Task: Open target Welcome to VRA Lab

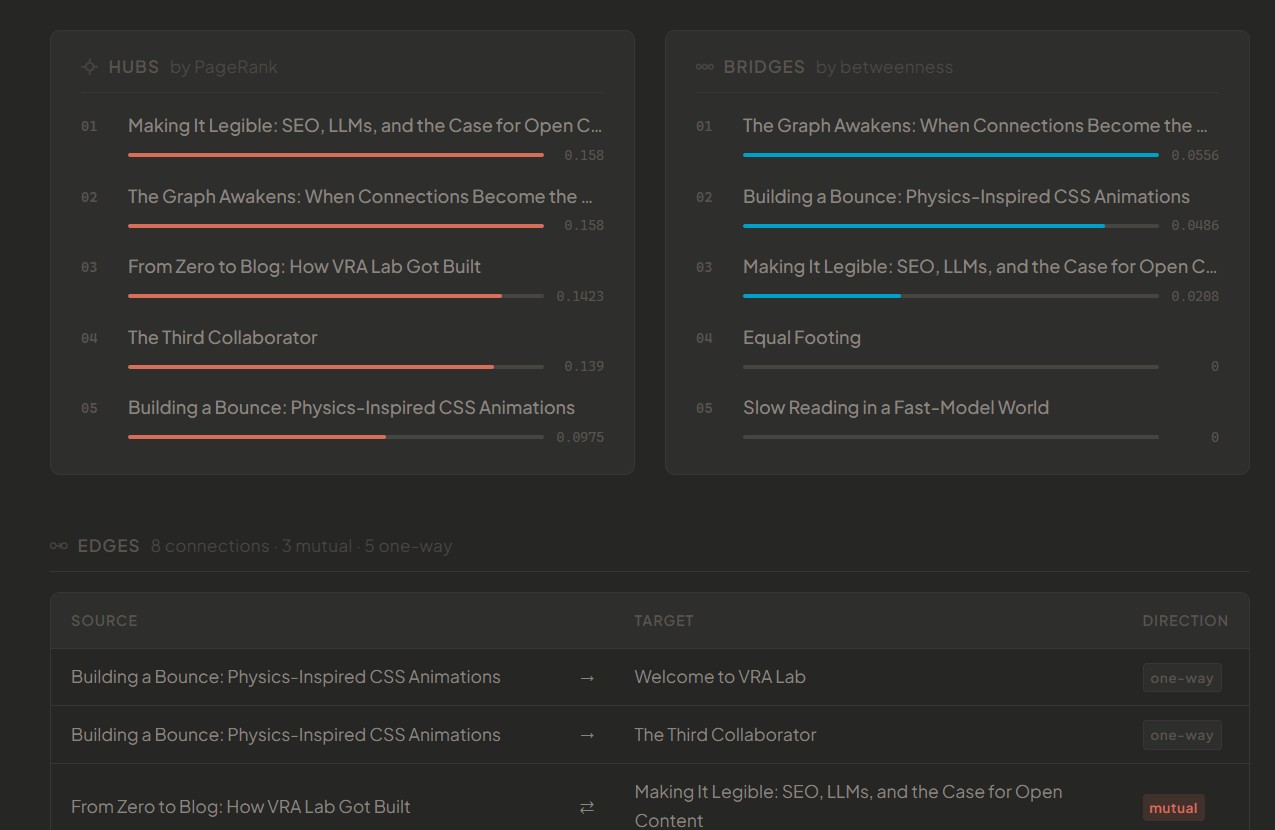Action: pyautogui.click(x=720, y=677)
